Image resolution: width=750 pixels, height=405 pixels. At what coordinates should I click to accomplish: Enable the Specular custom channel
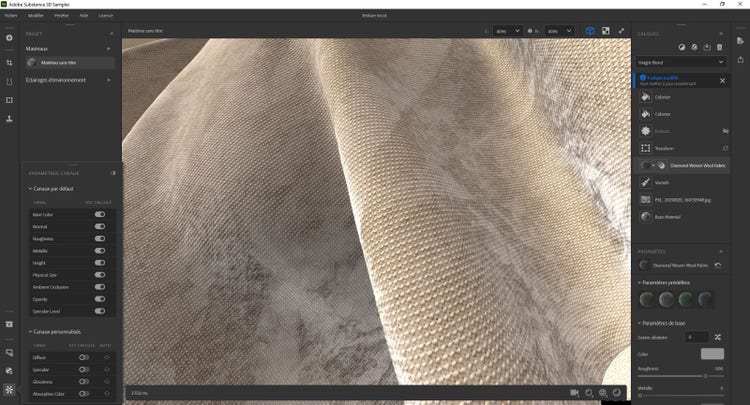click(x=84, y=370)
